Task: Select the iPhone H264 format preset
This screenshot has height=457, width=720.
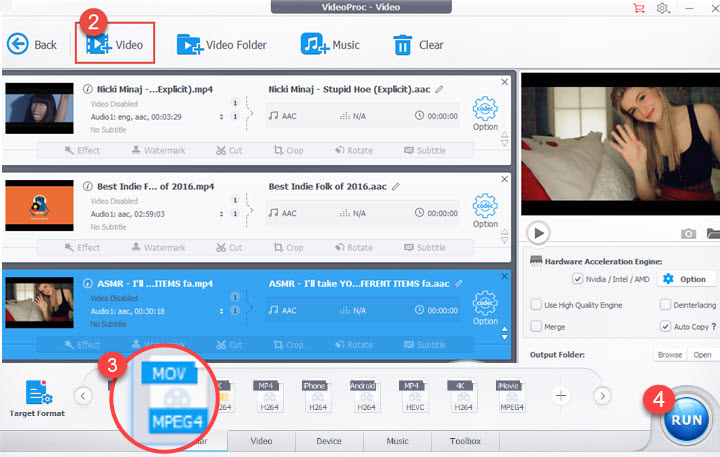Action: [317, 396]
